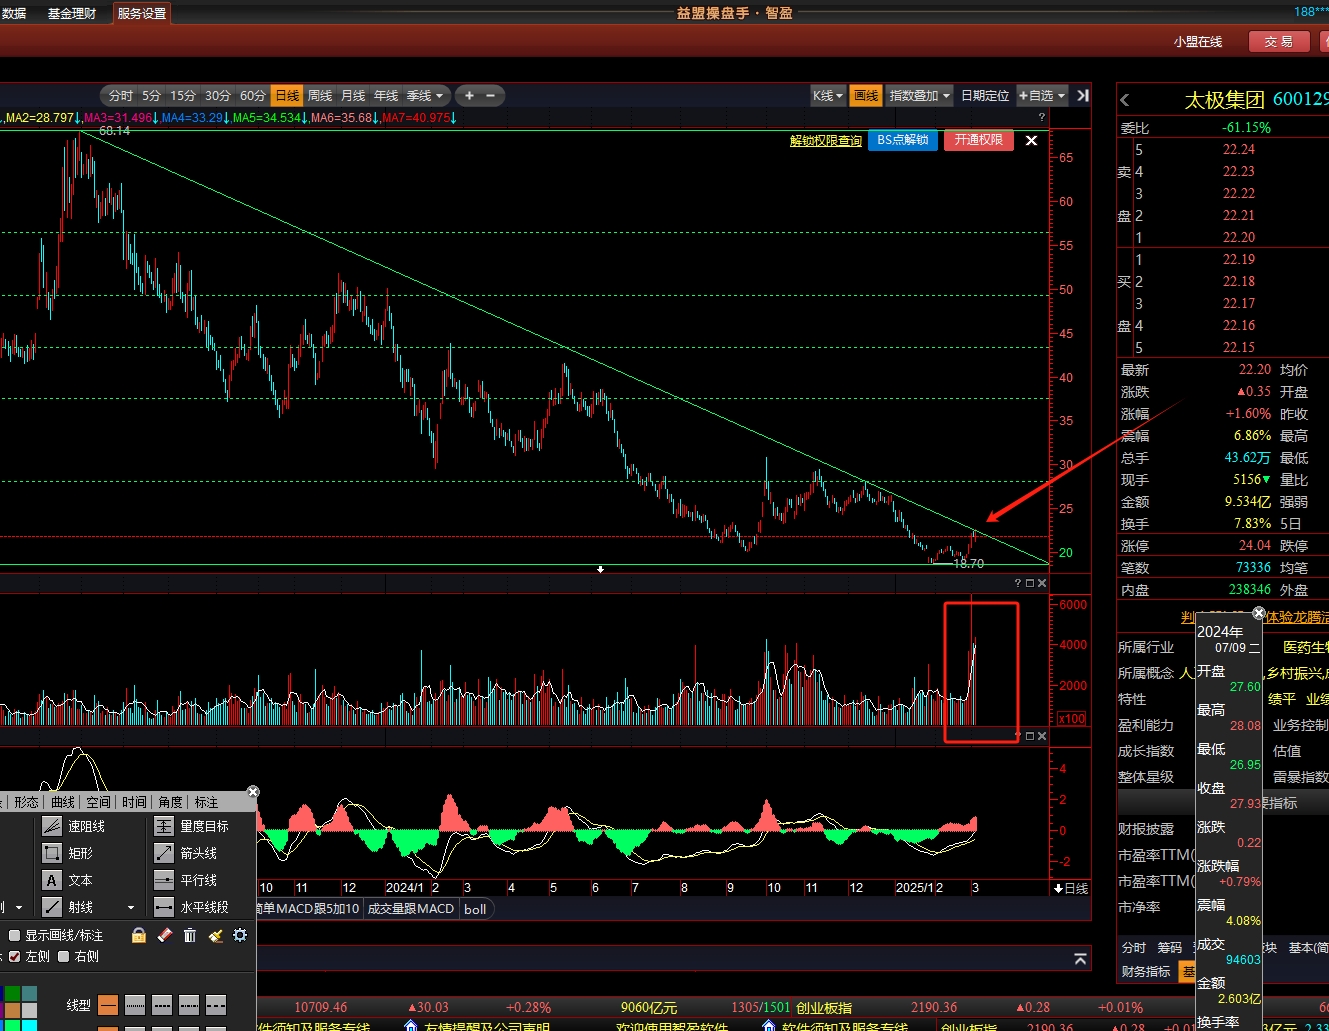Open the K线 chart type dropdown
The width and height of the screenshot is (1329, 1031).
[828, 96]
